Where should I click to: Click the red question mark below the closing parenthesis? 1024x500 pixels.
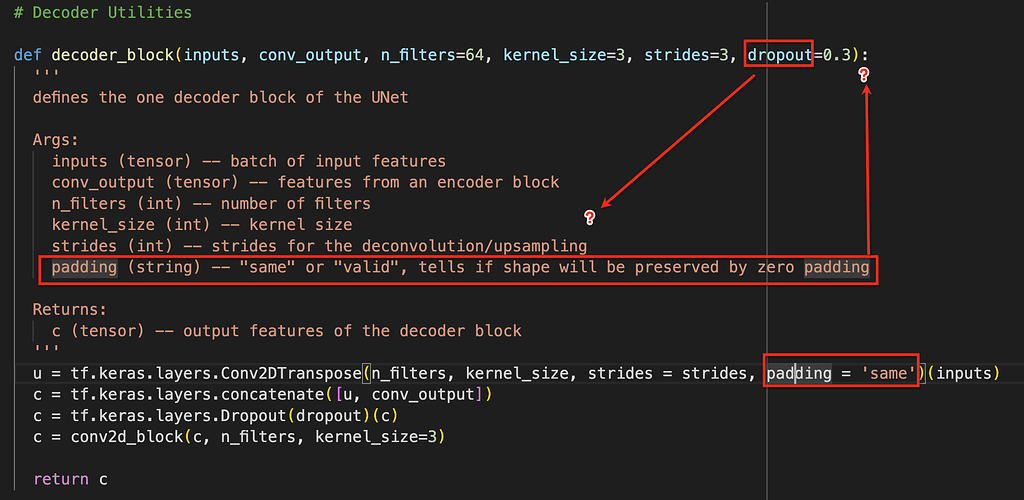tap(864, 75)
